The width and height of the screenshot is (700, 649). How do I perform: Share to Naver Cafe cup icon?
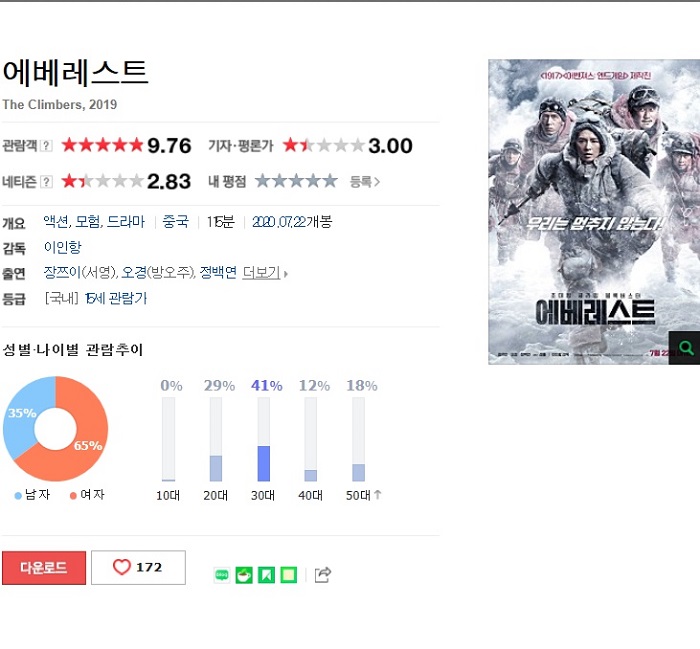(x=244, y=575)
